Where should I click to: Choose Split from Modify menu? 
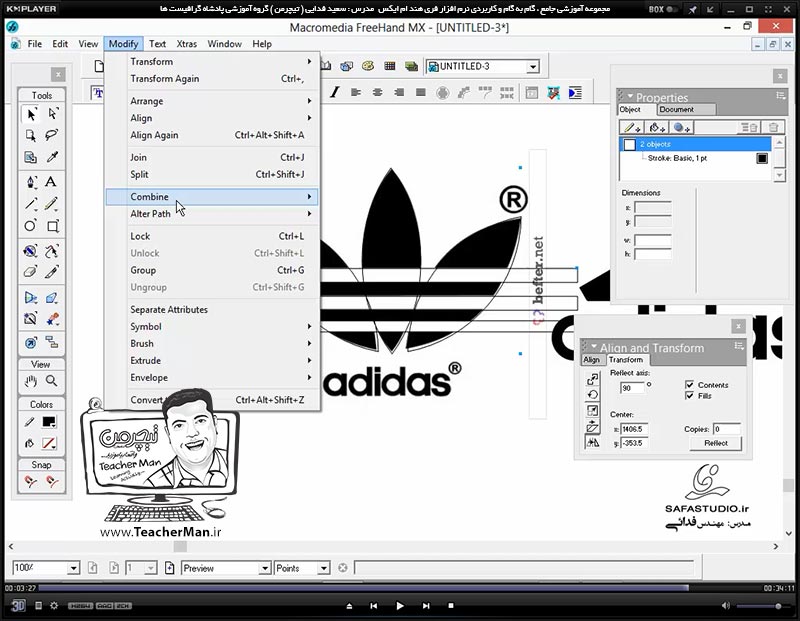click(212, 174)
